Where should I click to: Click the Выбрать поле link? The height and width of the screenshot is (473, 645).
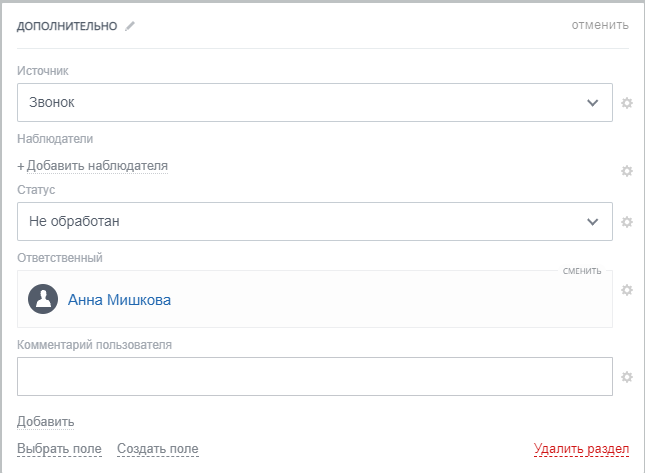(59, 449)
